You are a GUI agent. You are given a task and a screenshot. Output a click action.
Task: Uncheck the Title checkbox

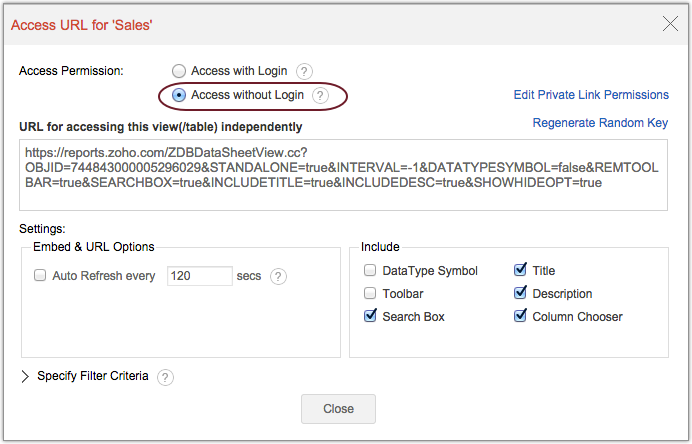520,270
